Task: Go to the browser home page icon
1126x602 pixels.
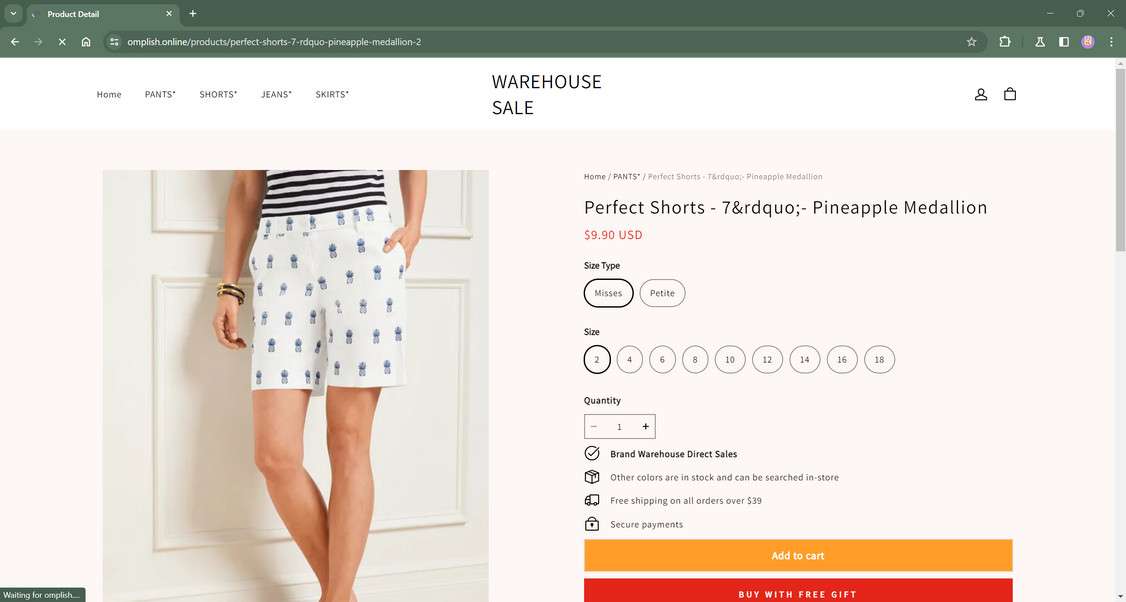Action: (x=86, y=42)
